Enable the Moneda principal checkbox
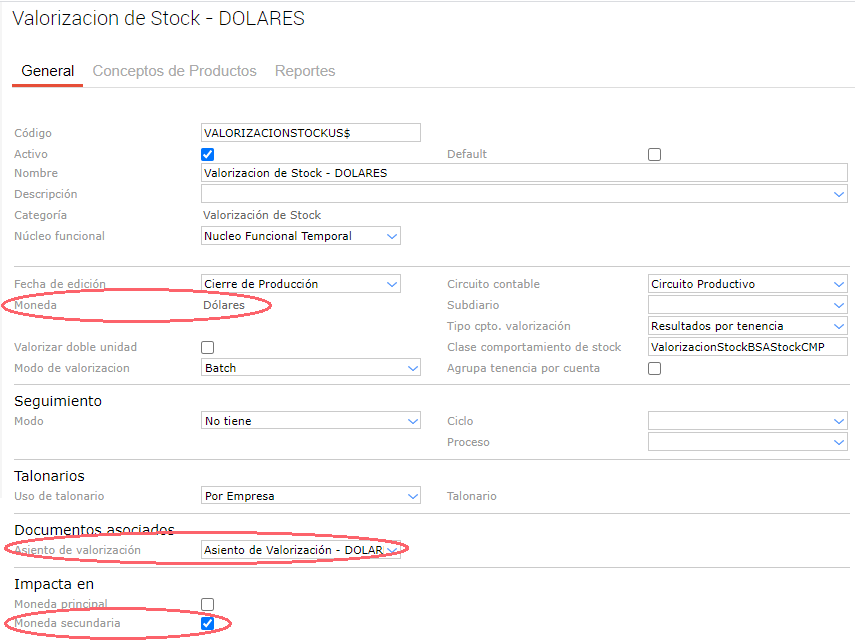The image size is (861, 641). point(208,604)
